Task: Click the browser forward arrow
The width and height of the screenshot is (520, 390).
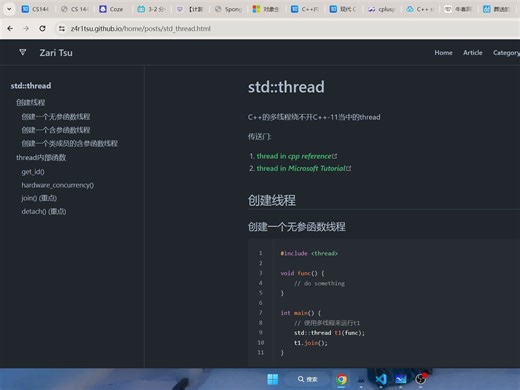Action: [26, 29]
